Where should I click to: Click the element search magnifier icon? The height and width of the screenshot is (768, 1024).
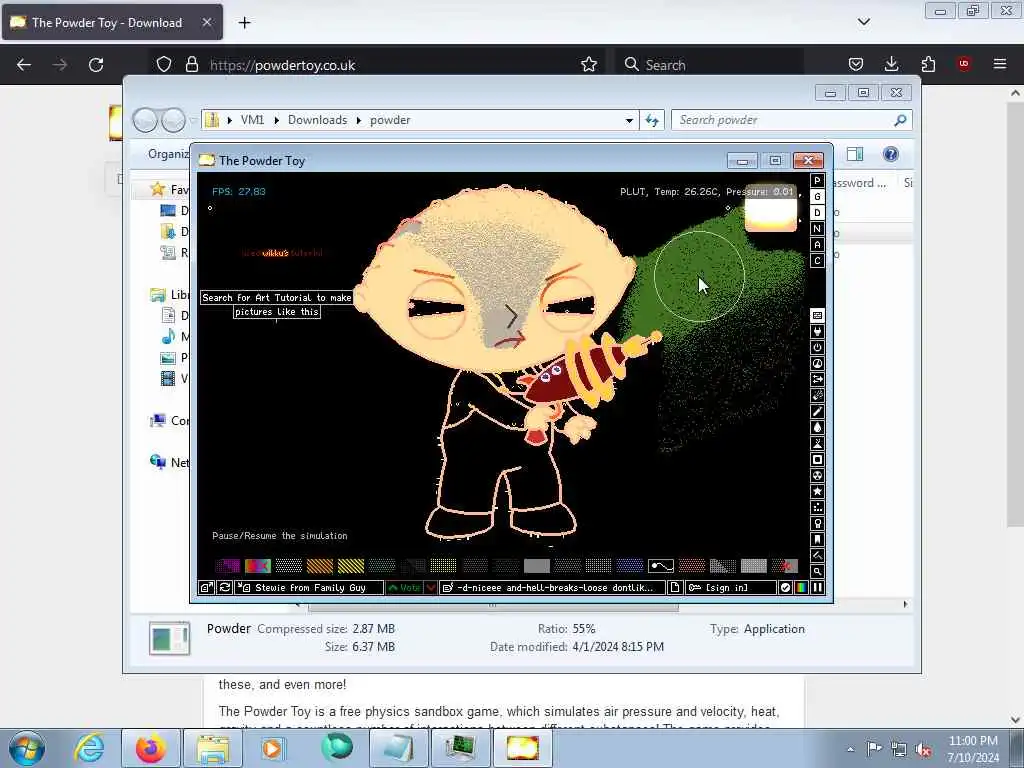(817, 571)
